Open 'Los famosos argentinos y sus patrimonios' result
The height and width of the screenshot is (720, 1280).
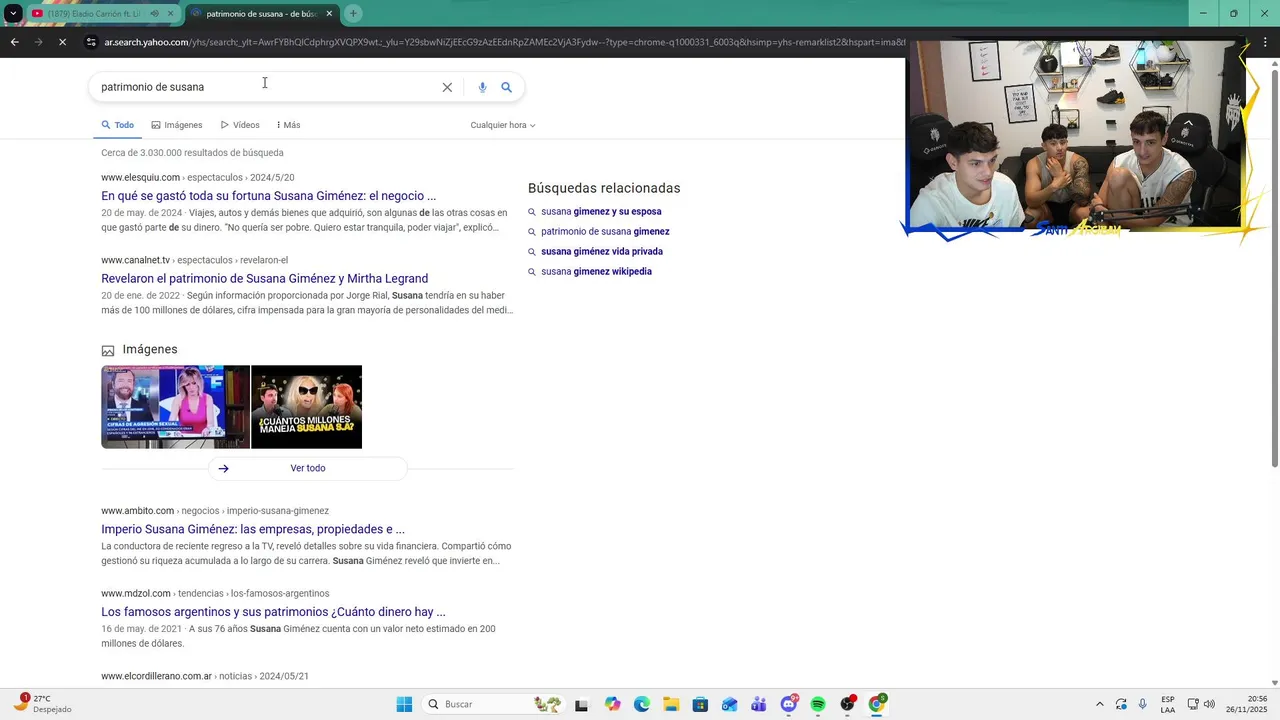click(273, 611)
